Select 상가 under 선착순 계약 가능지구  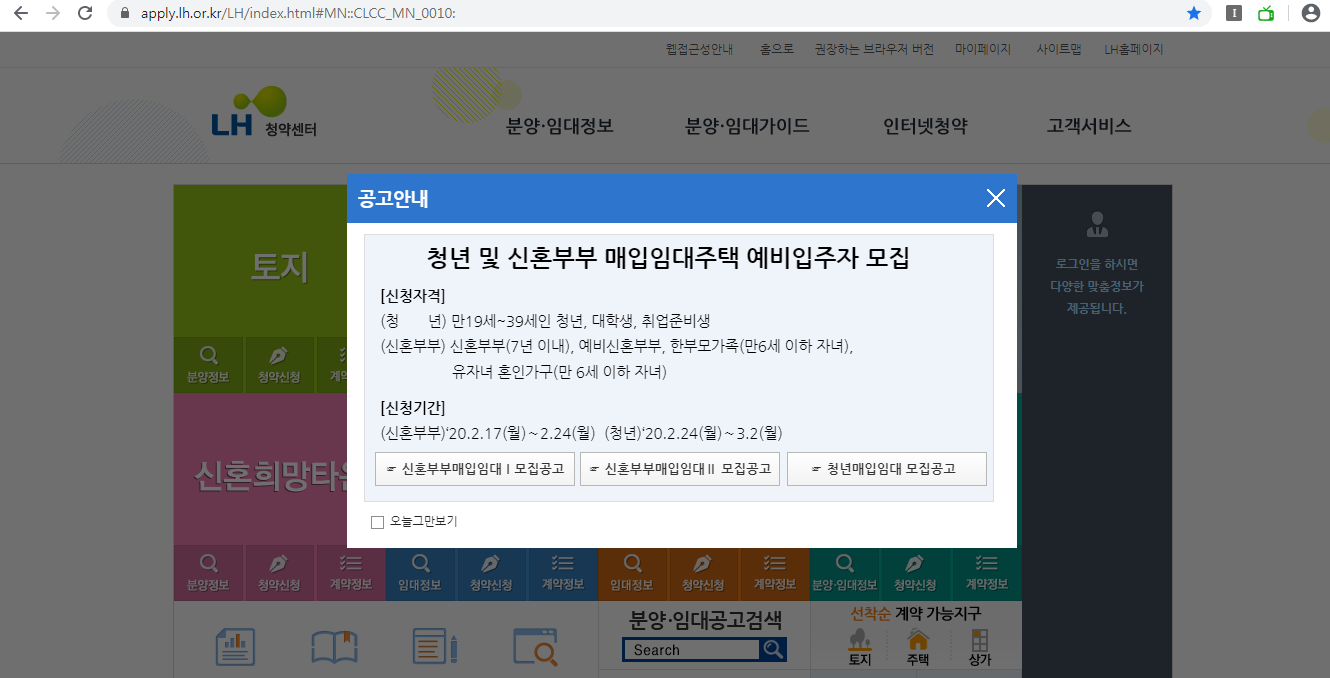click(980, 648)
